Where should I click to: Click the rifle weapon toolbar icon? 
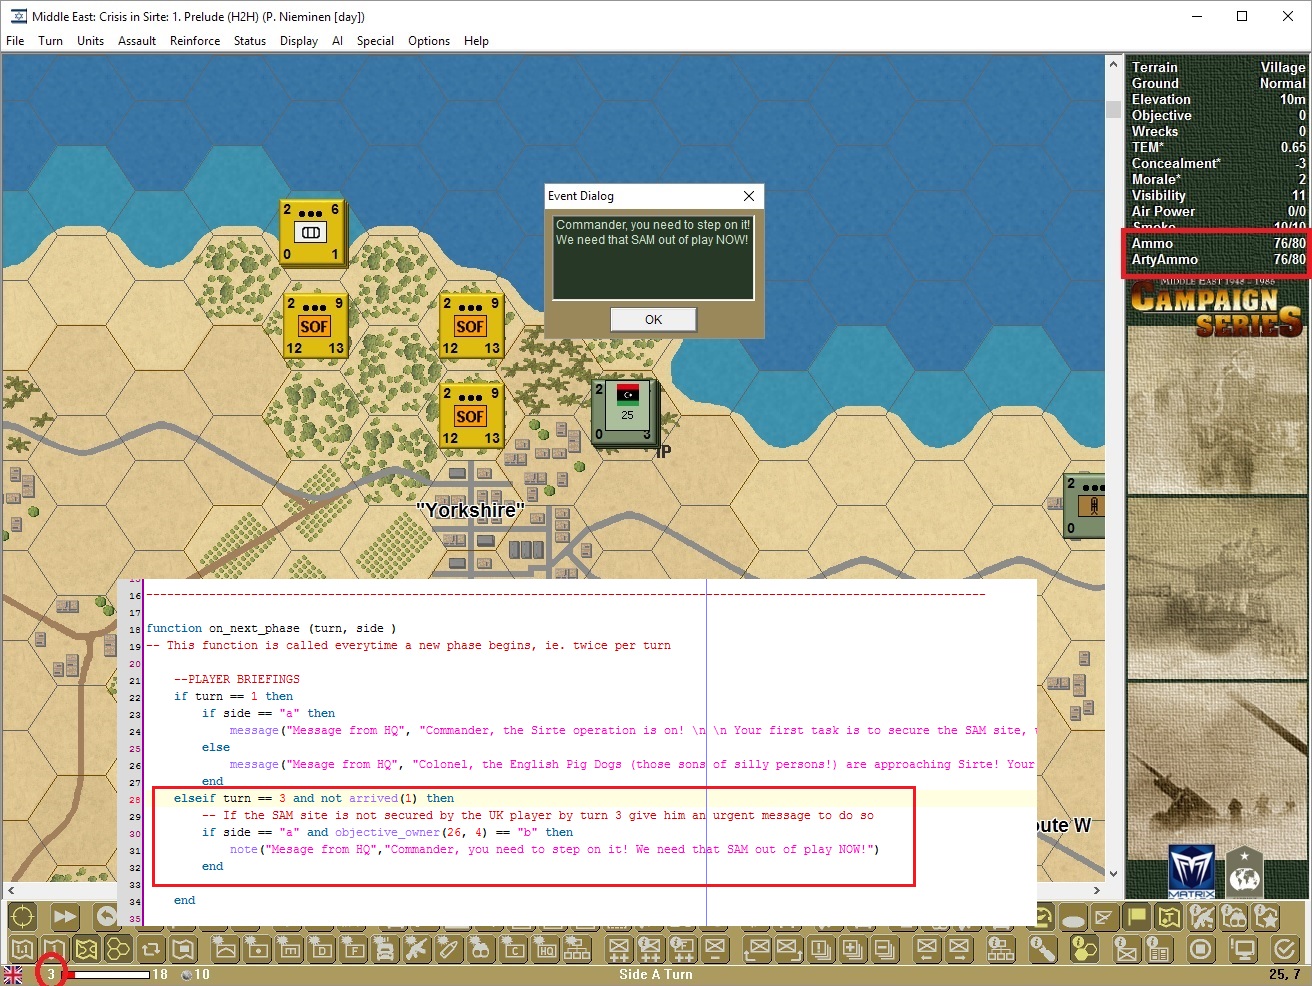click(417, 948)
